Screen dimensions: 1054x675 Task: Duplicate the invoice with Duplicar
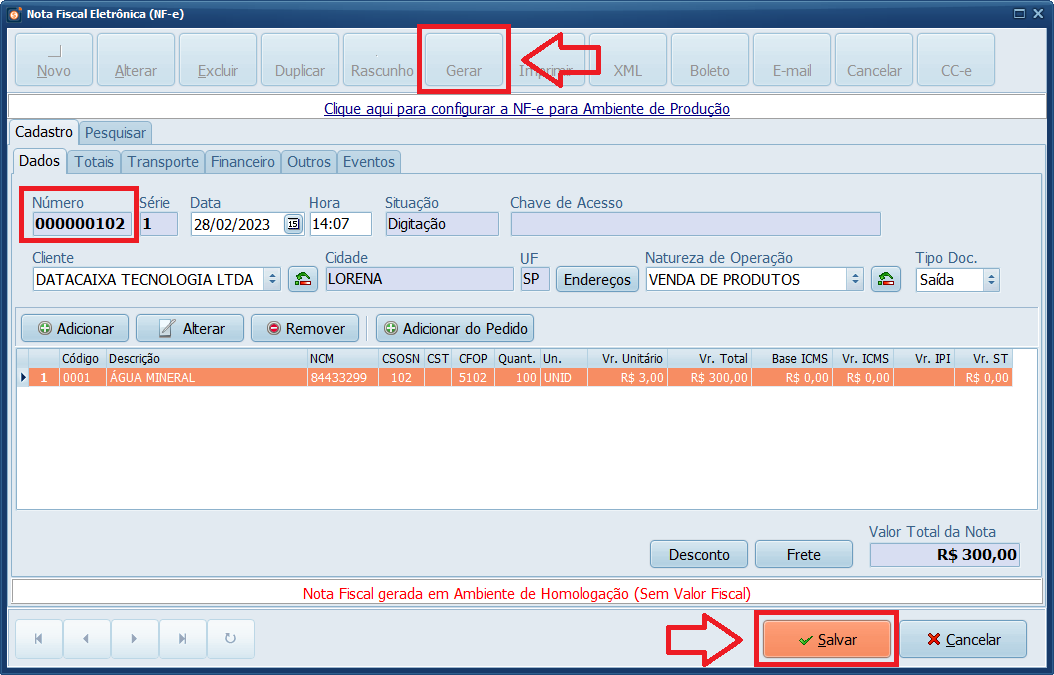click(x=299, y=59)
